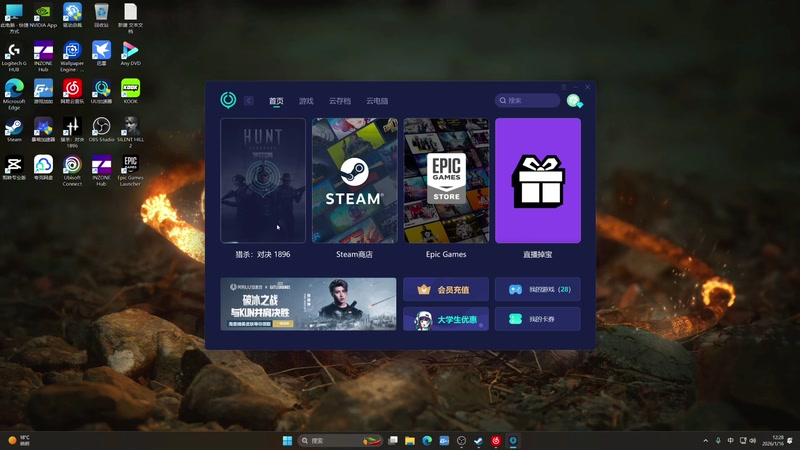Open the Hunt 1896 desktop game shortcut

pyautogui.click(x=72, y=133)
